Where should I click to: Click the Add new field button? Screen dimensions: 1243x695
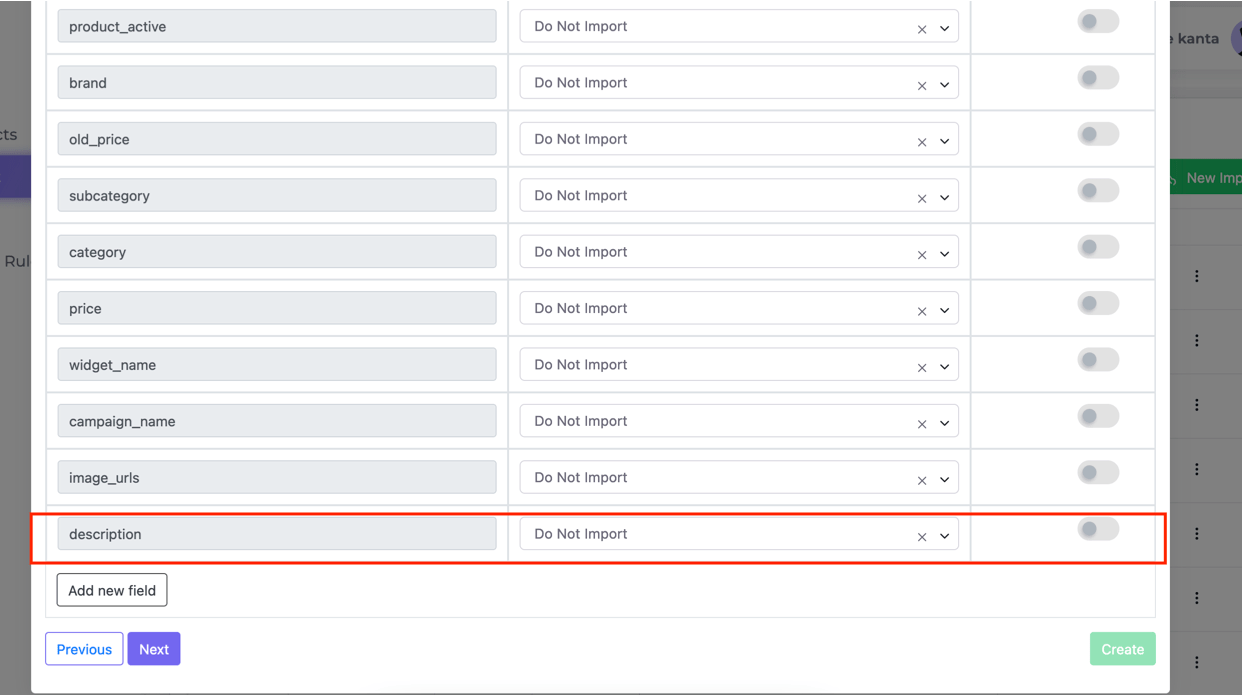click(112, 590)
